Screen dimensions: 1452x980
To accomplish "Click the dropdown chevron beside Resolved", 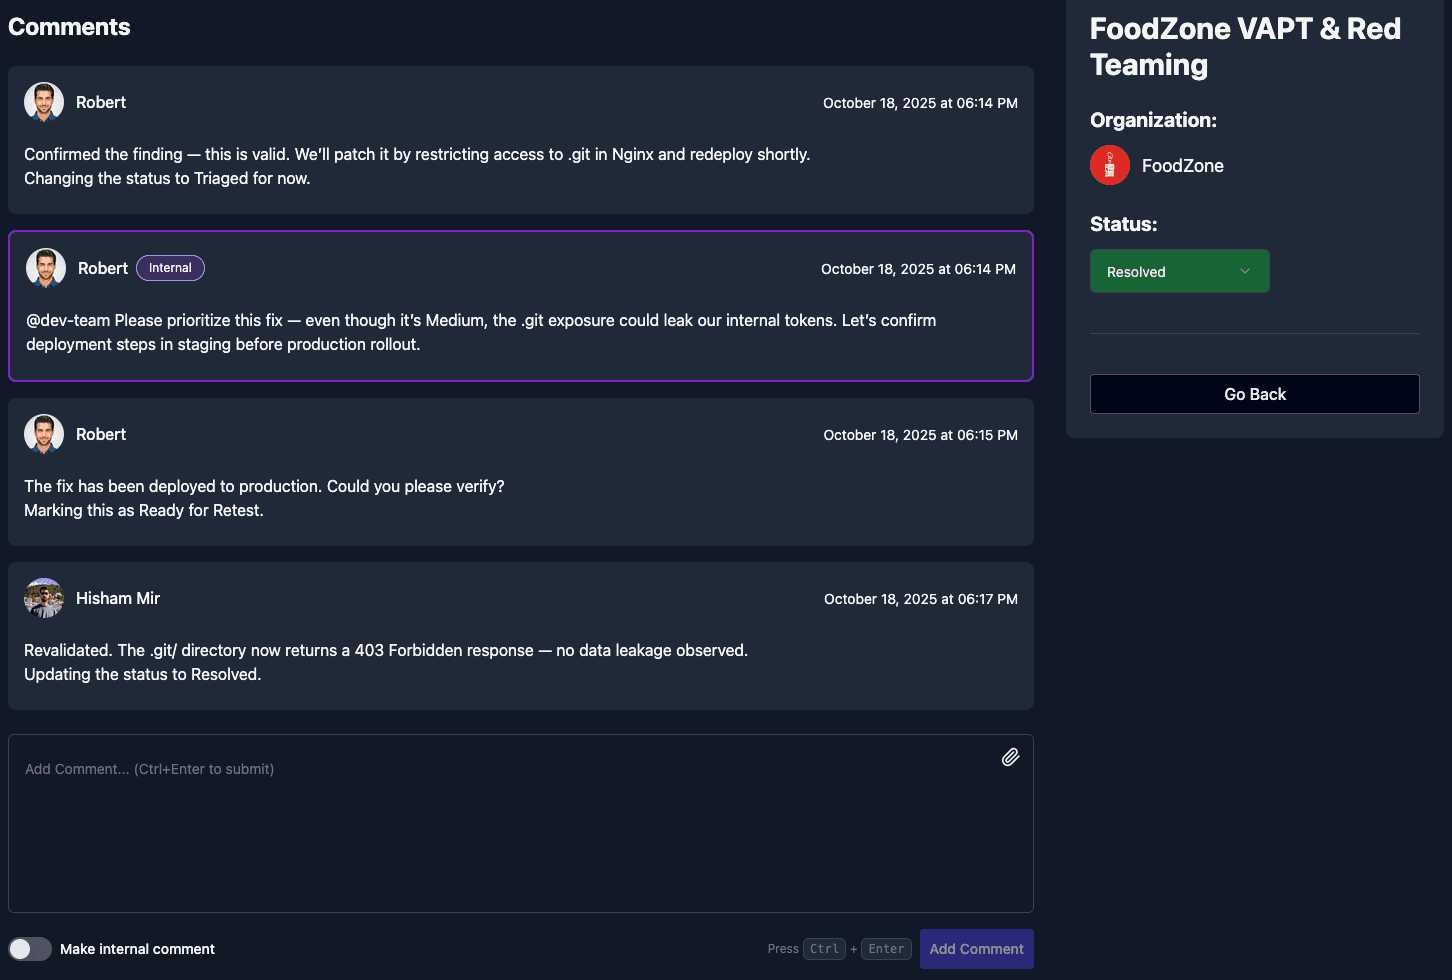I will tap(1245, 271).
